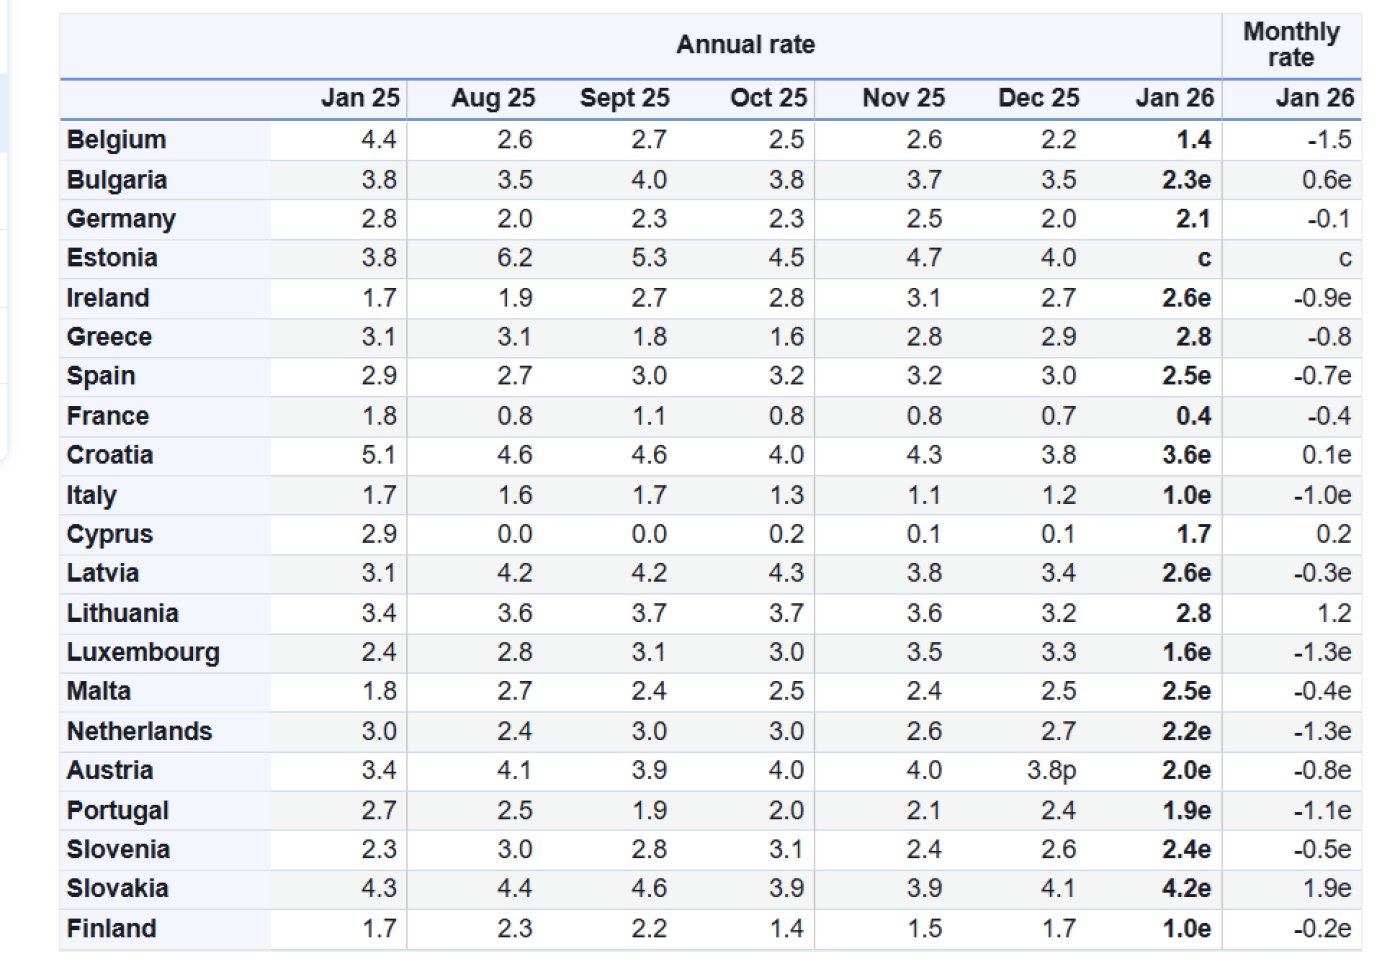Select the Finland row label
1400x969 pixels.
[111, 929]
